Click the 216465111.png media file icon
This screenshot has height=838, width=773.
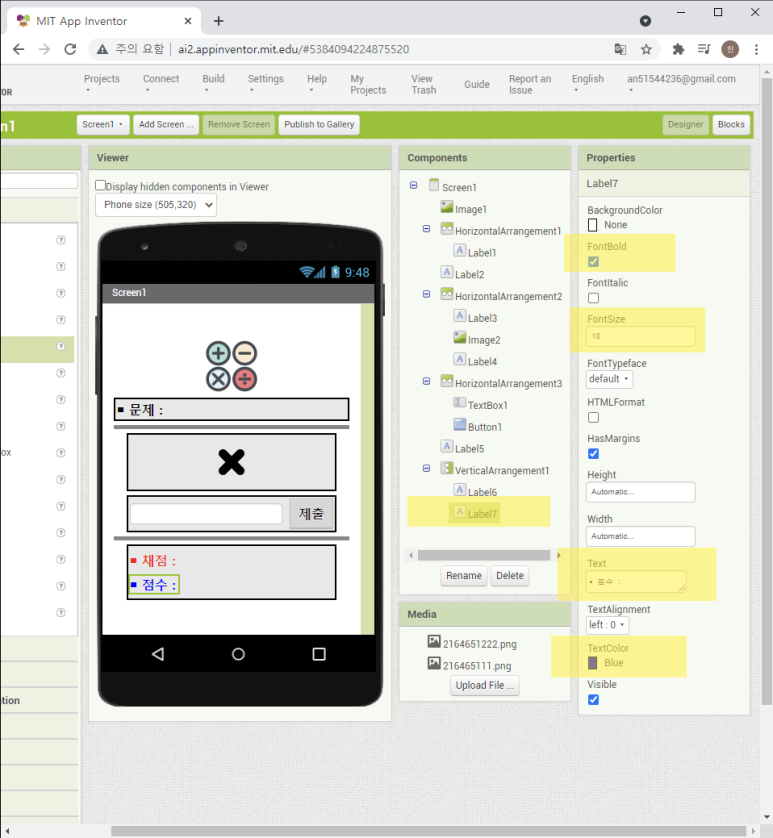pyautogui.click(x=434, y=663)
